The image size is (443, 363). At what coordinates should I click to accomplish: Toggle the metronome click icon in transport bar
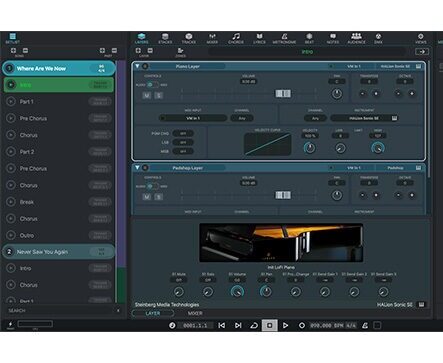pyautogui.click(x=365, y=325)
